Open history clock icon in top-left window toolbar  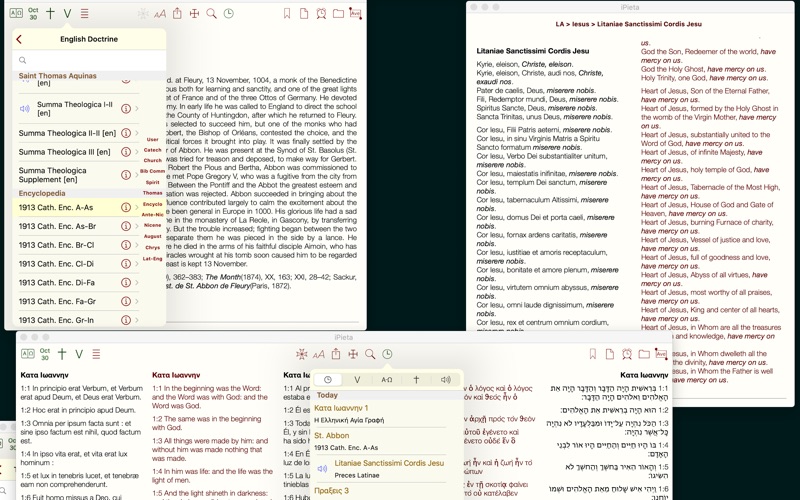pyautogui.click(x=229, y=14)
